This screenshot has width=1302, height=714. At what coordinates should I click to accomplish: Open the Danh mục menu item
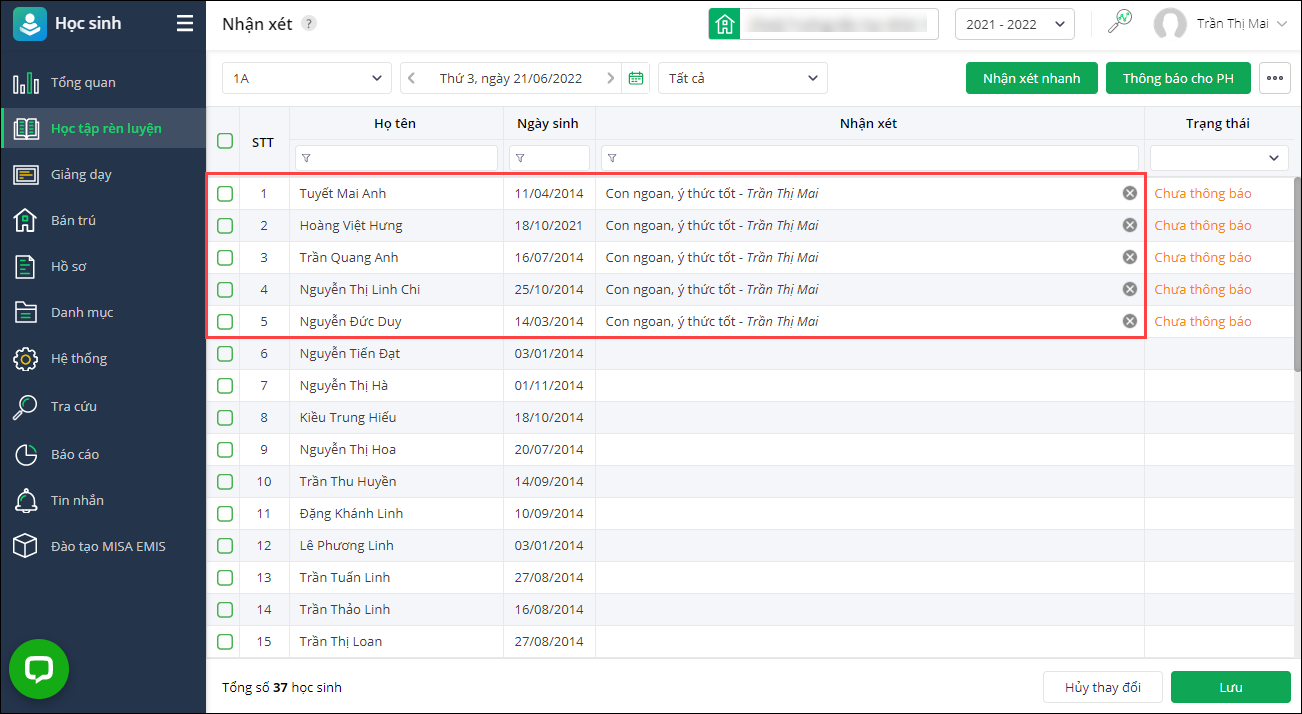(x=103, y=312)
